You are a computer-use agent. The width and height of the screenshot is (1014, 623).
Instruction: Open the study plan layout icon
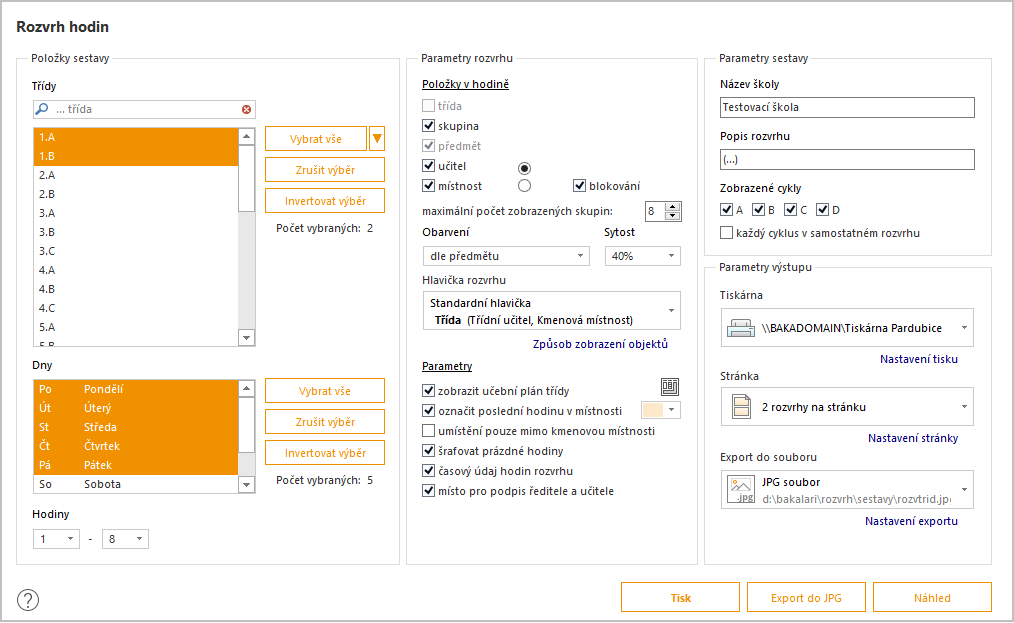(x=670, y=387)
